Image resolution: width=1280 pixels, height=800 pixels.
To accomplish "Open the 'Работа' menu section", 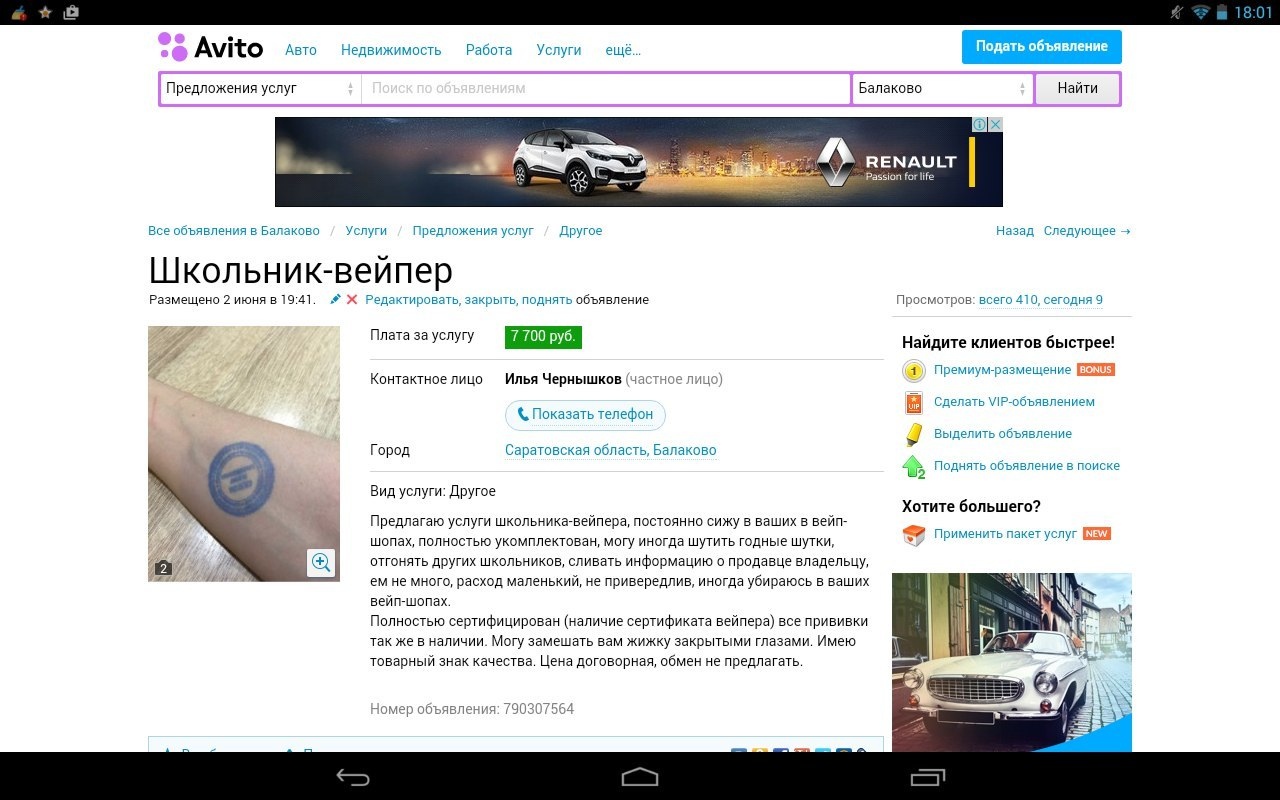I will [x=489, y=50].
